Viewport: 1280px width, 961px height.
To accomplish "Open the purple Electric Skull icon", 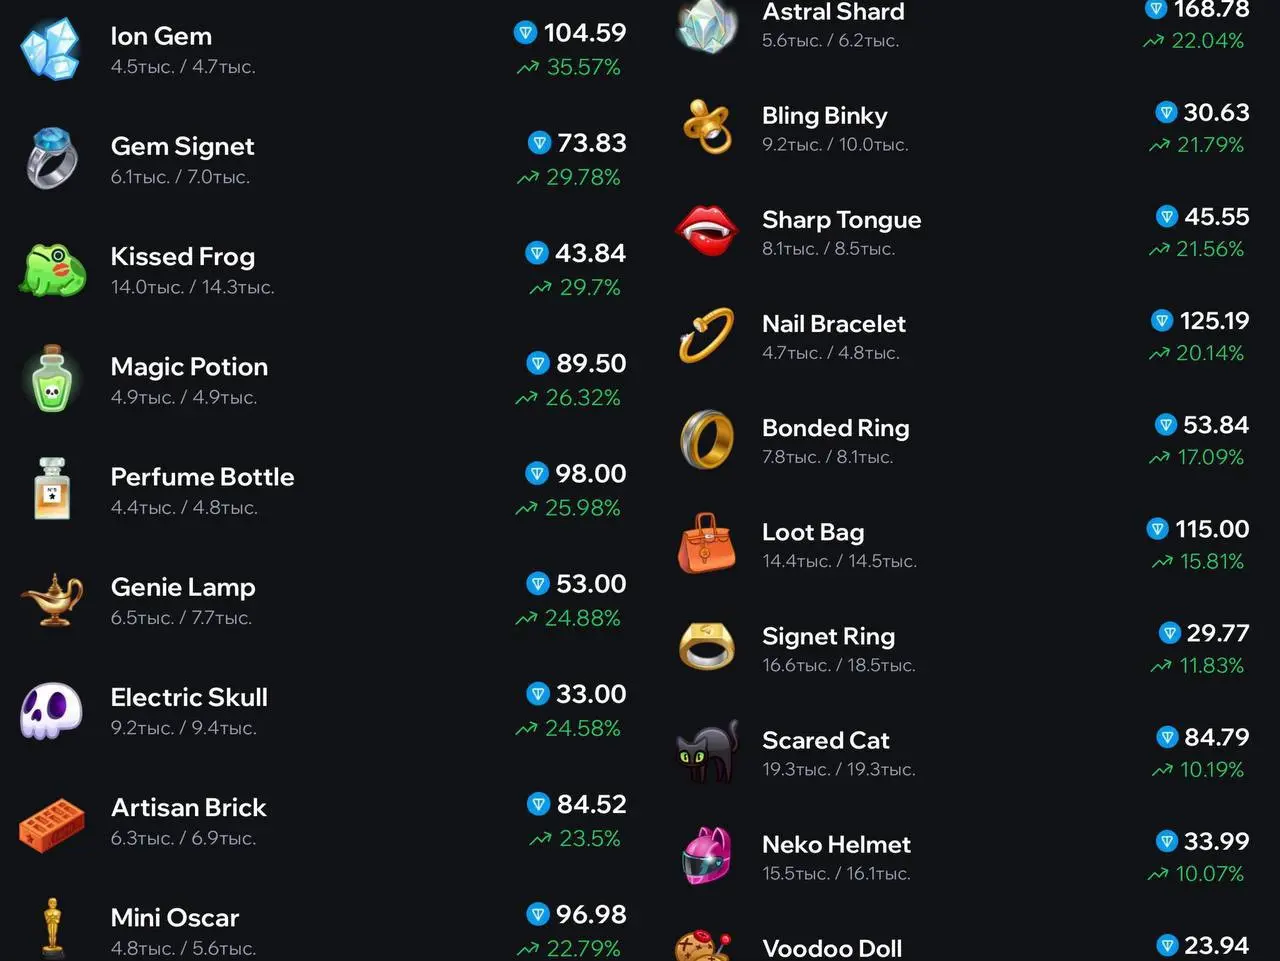I will coord(51,710).
